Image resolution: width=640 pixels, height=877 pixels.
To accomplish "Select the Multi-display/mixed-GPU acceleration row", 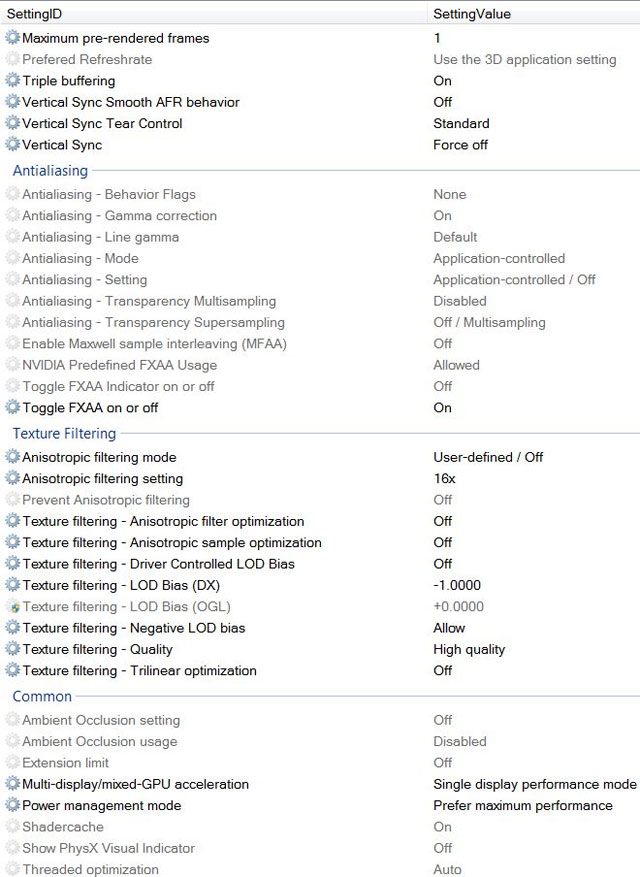I will click(x=135, y=785).
